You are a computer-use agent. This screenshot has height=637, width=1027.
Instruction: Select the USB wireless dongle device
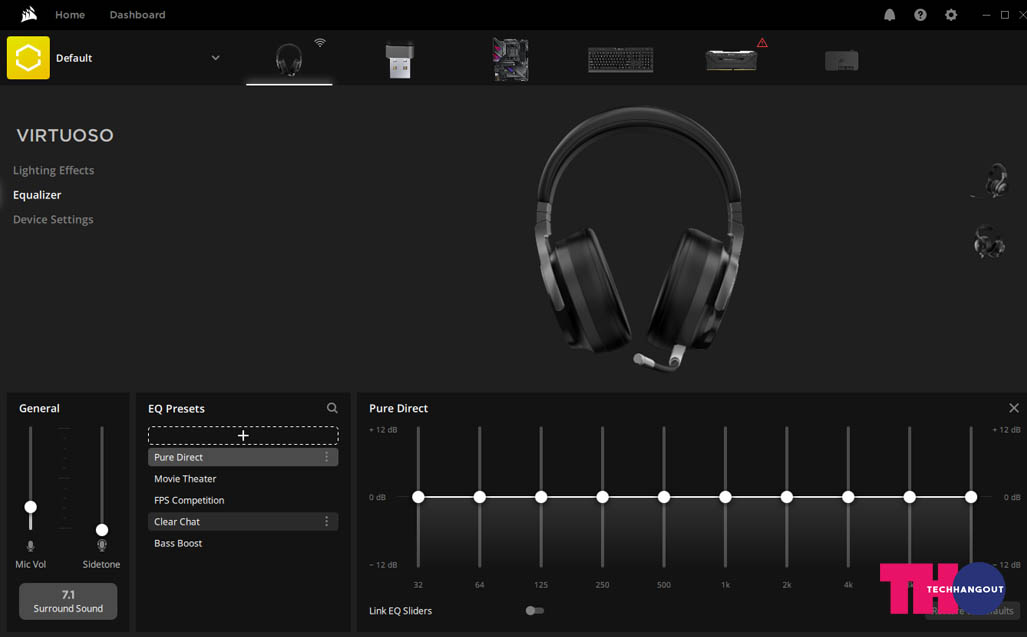(400, 60)
